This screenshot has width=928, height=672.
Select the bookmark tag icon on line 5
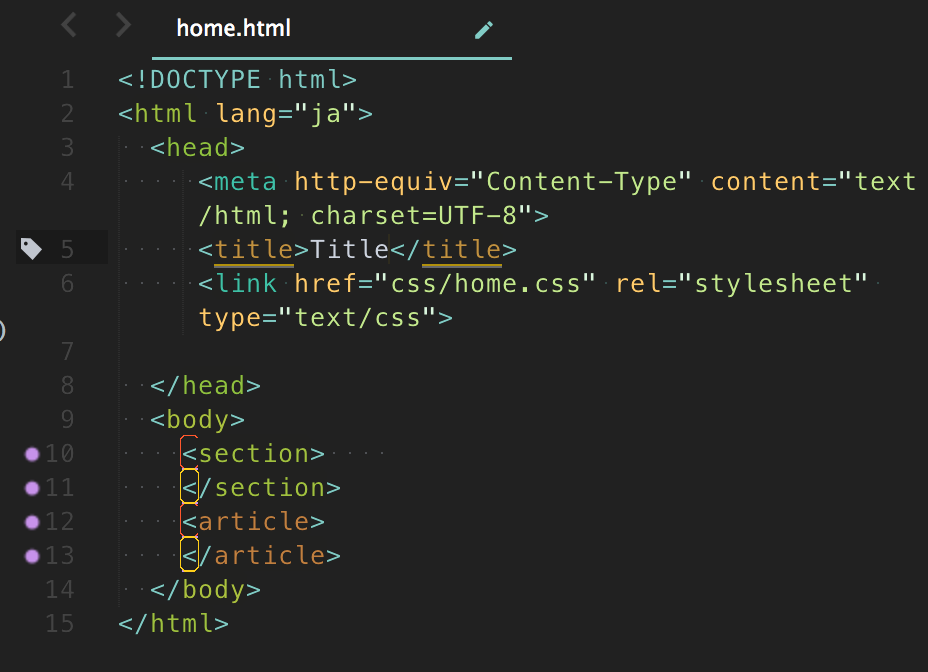click(x=31, y=248)
